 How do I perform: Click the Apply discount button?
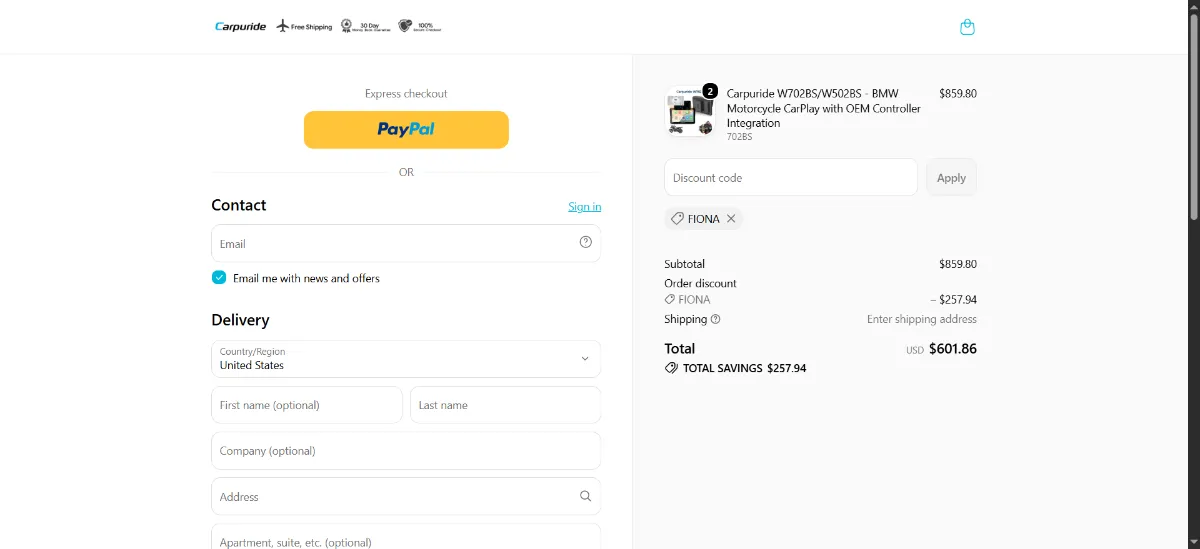(x=951, y=177)
